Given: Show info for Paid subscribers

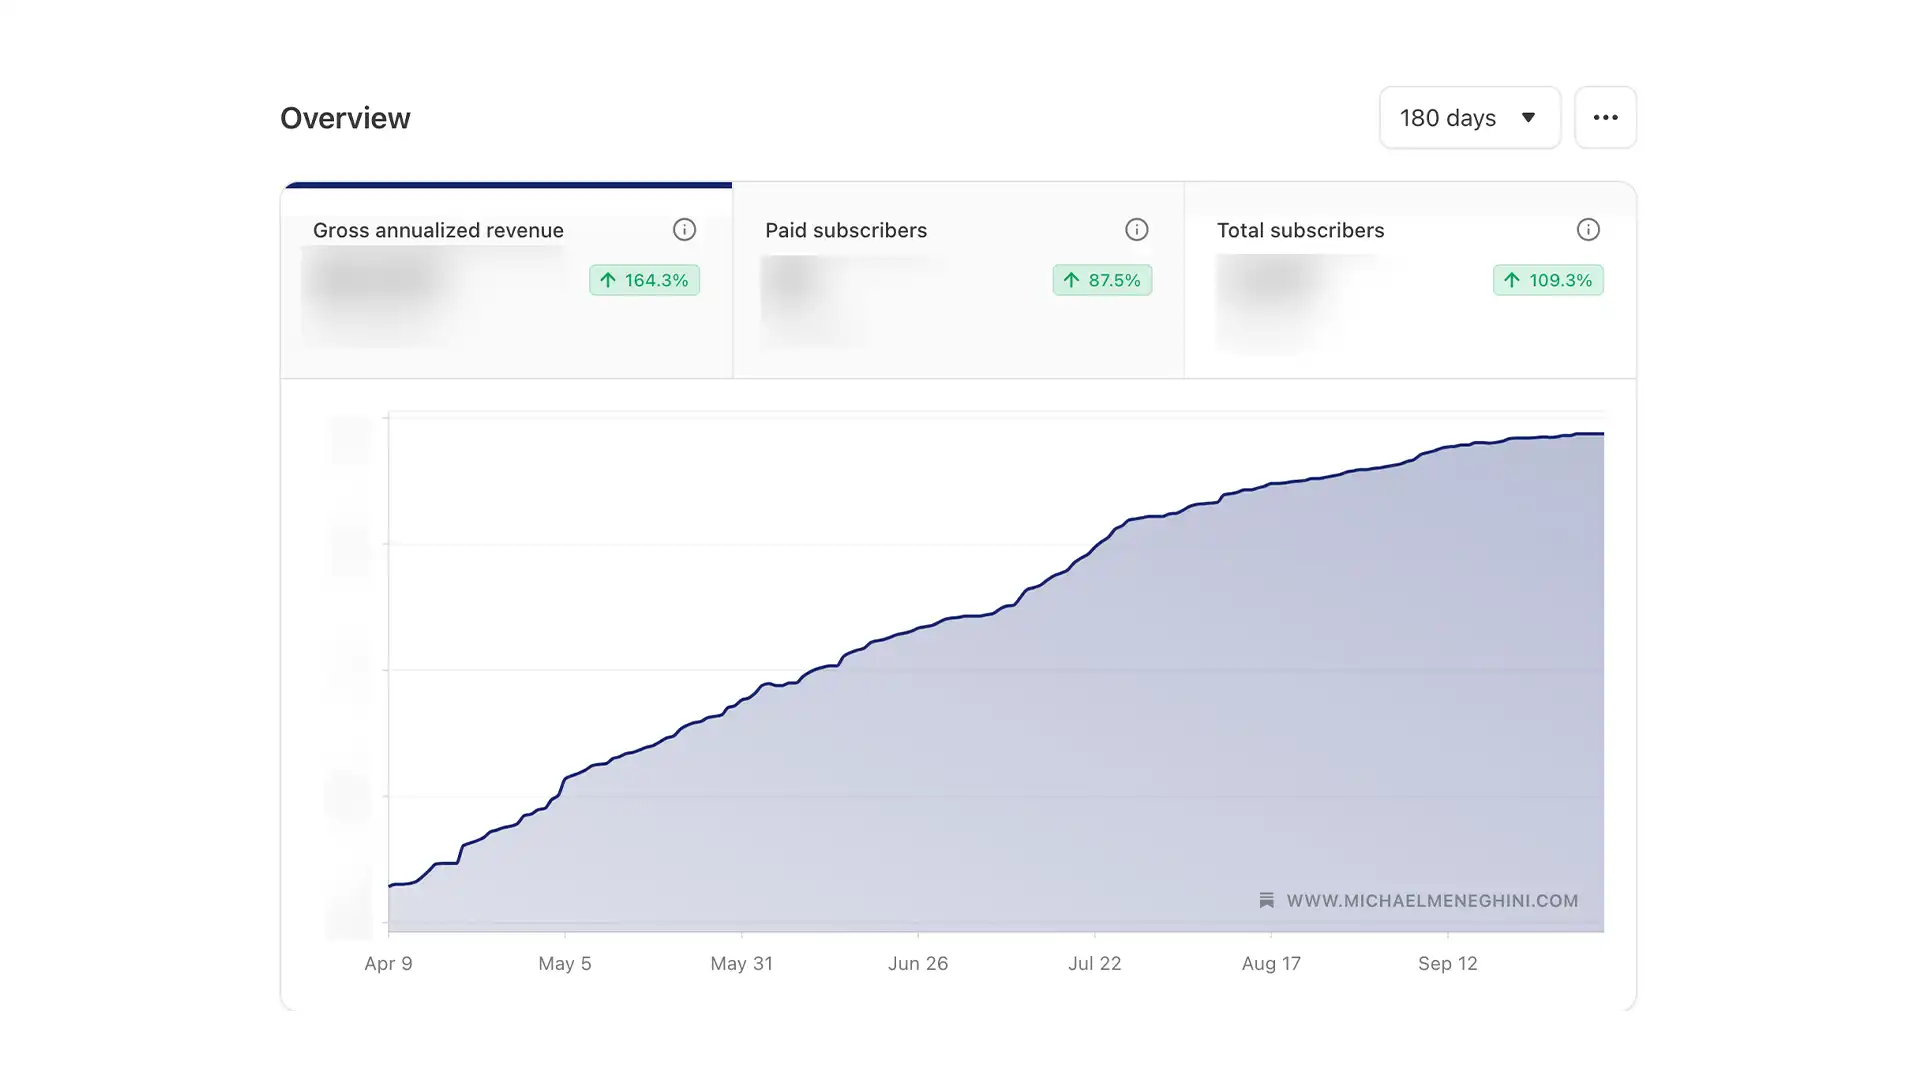Looking at the screenshot, I should click(1136, 230).
